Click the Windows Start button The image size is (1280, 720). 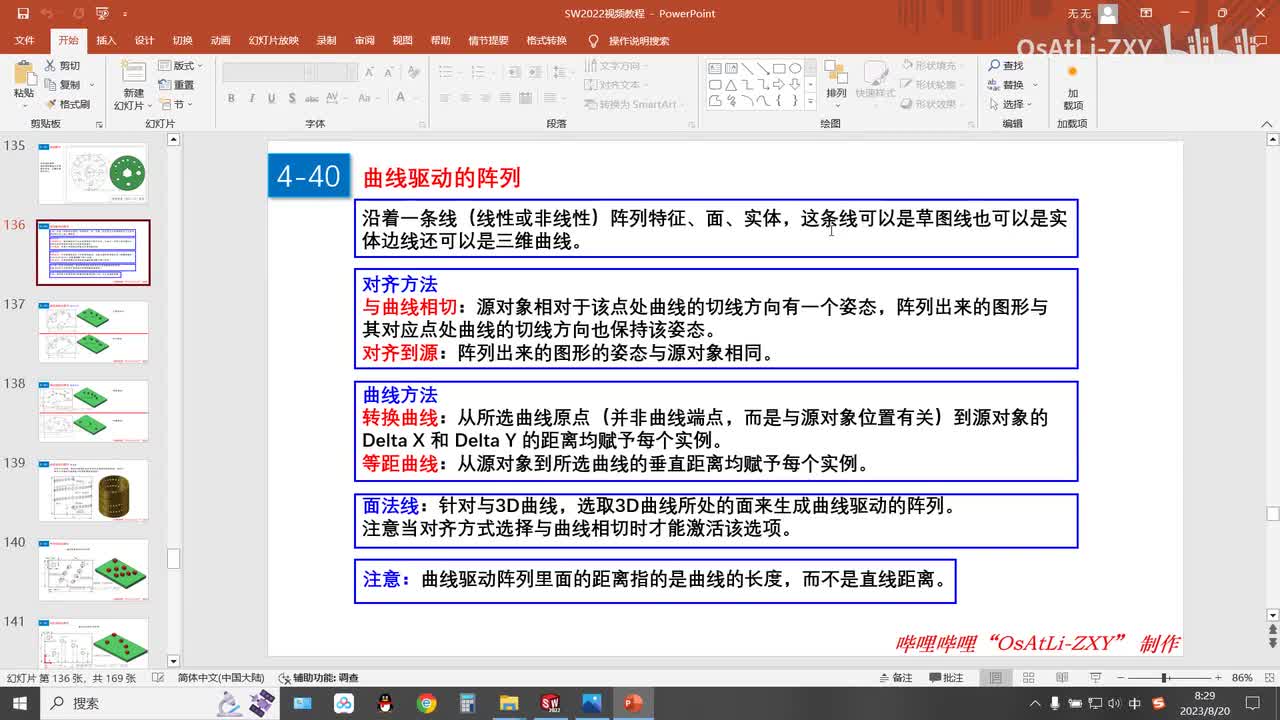[x=20, y=703]
